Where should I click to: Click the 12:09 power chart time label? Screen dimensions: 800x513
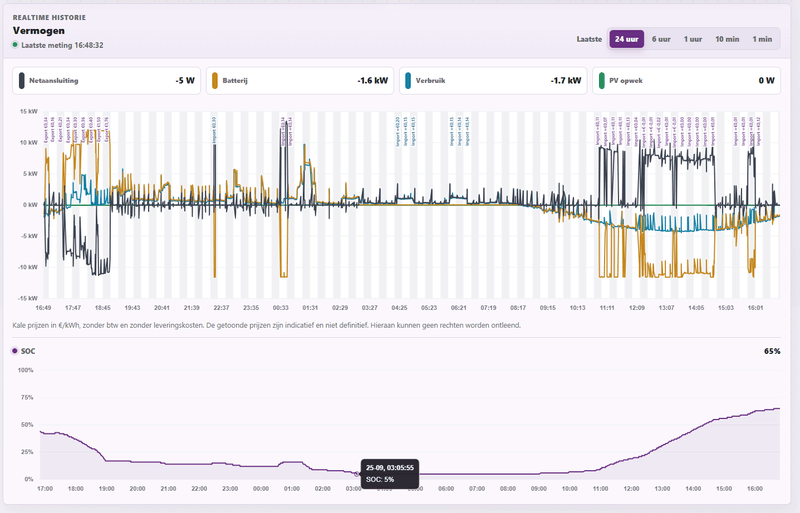coord(637,308)
